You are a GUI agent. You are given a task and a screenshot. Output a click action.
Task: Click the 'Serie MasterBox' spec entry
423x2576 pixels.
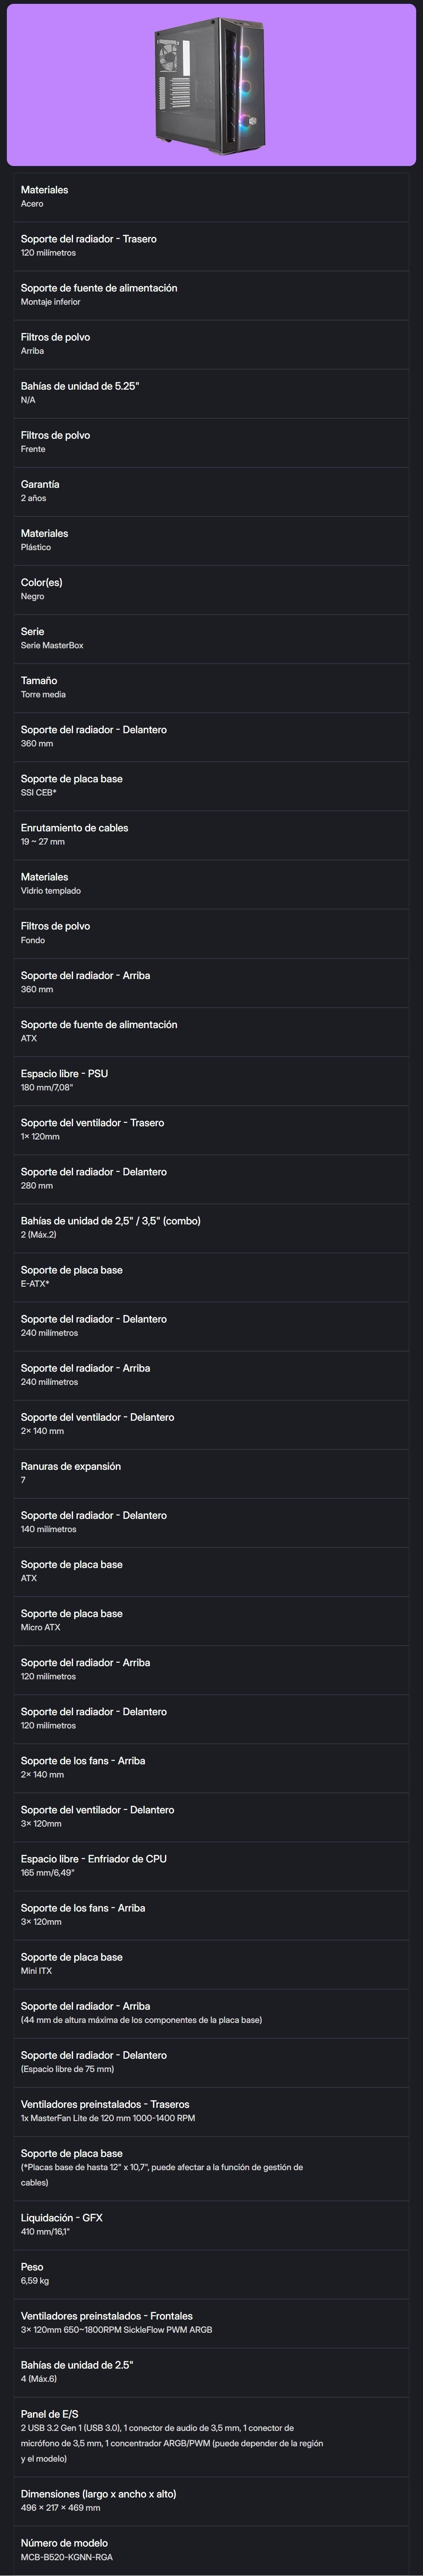(211, 638)
